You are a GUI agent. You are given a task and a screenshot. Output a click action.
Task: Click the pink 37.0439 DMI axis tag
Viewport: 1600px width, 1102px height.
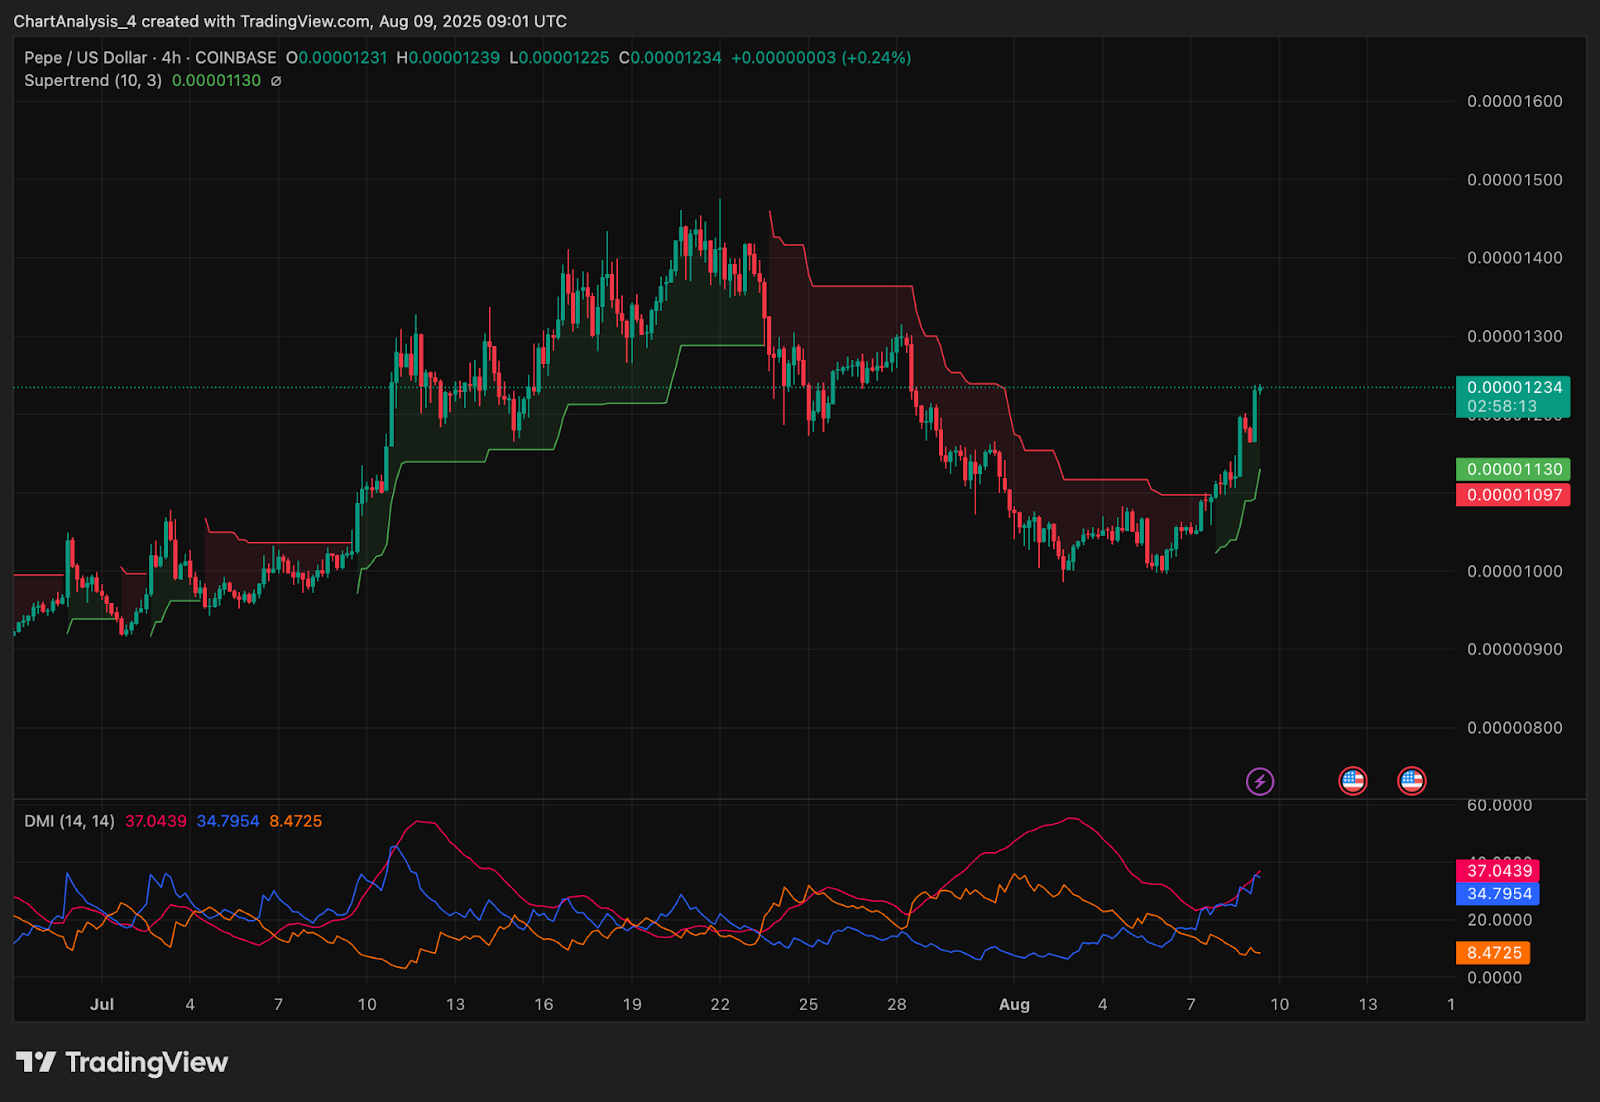[x=1498, y=871]
